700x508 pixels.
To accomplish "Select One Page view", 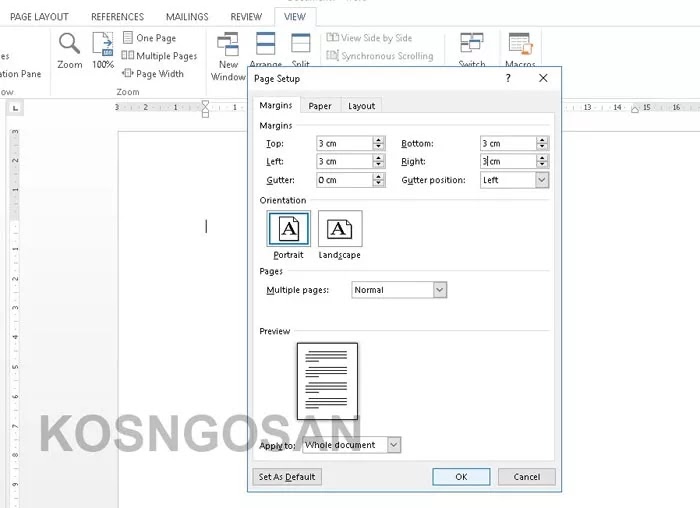I will click(150, 38).
